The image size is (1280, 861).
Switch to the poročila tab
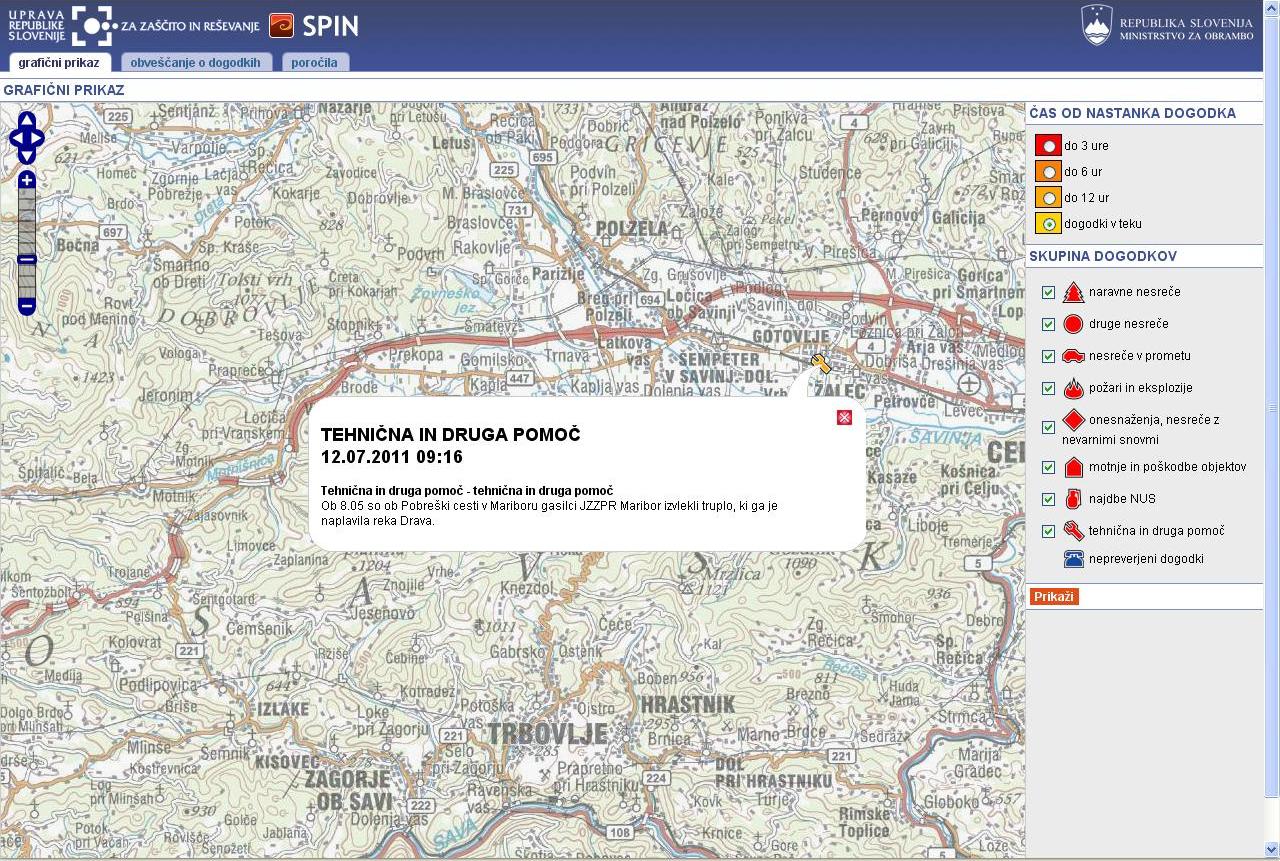pos(315,62)
